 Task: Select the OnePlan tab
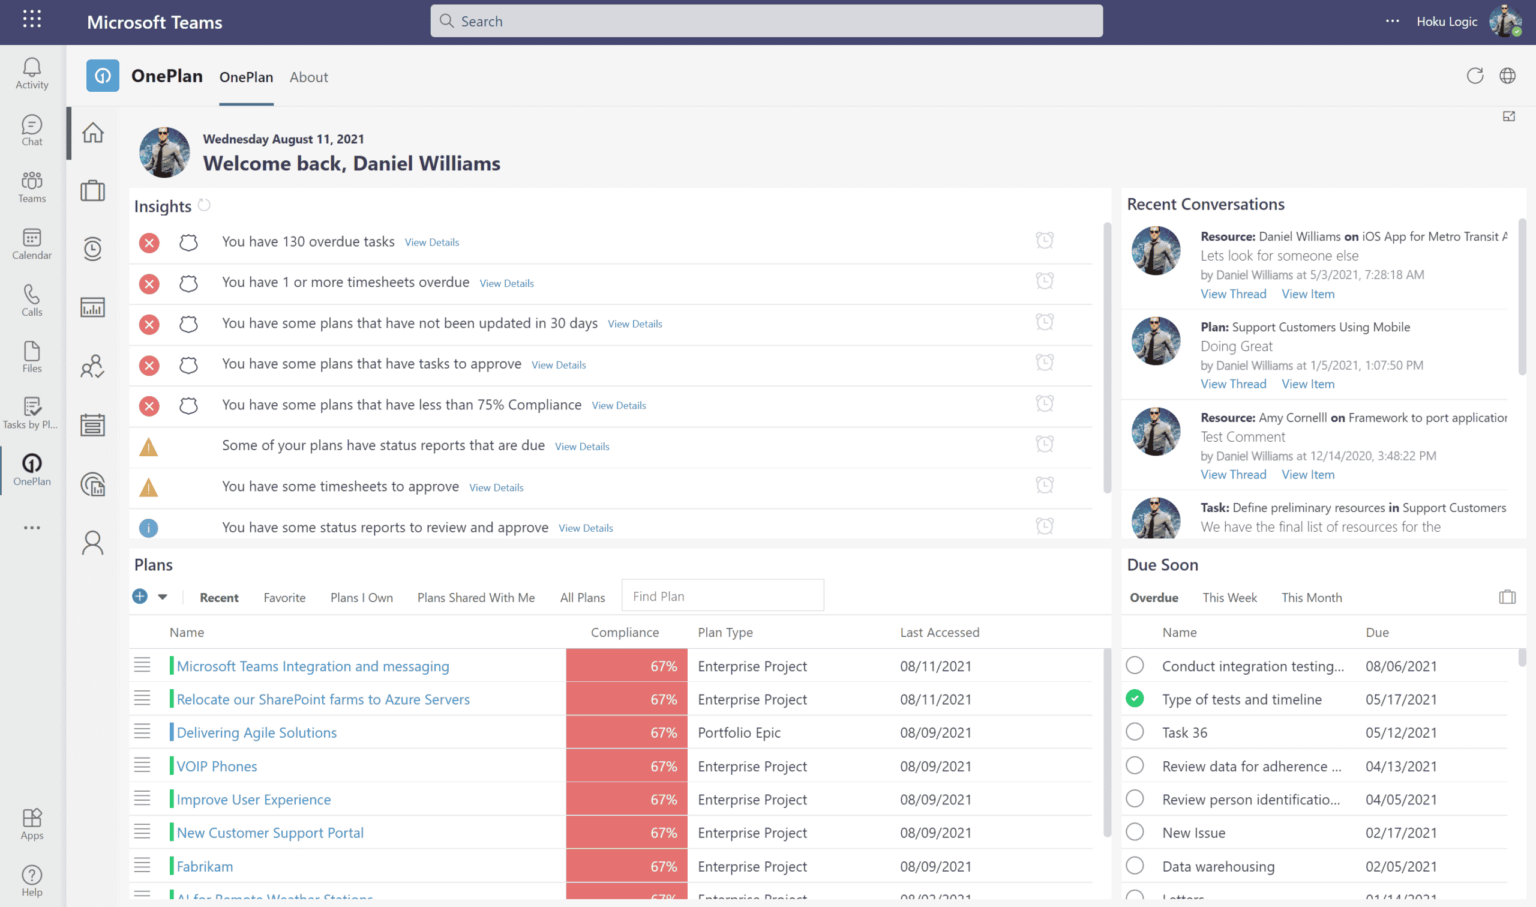(246, 77)
